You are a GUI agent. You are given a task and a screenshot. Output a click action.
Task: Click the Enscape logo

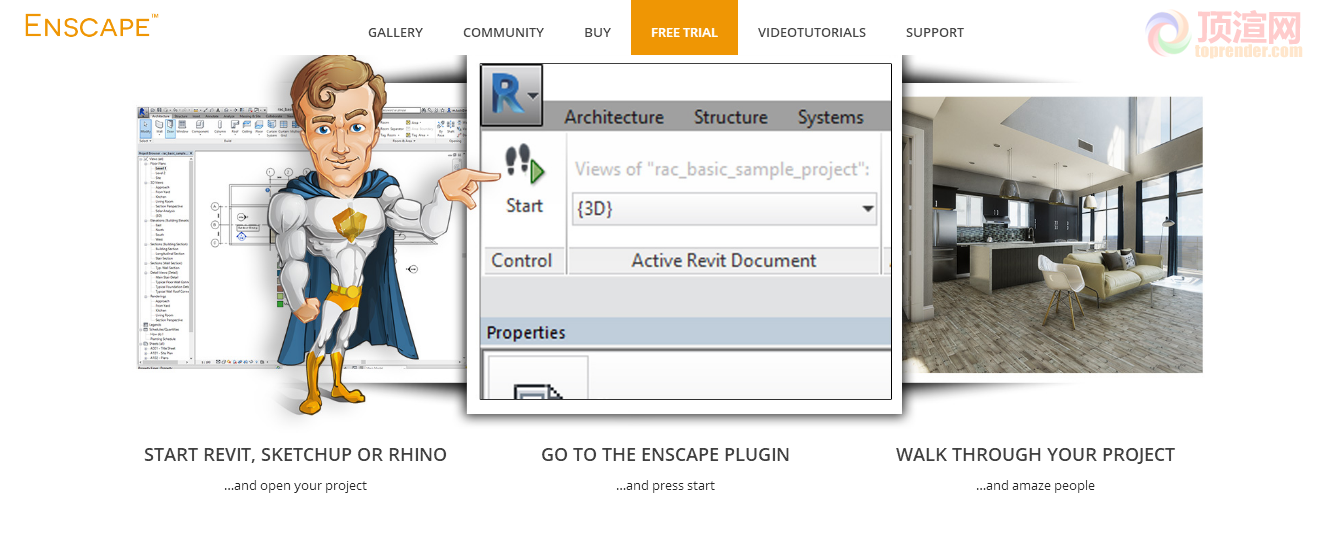click(91, 25)
